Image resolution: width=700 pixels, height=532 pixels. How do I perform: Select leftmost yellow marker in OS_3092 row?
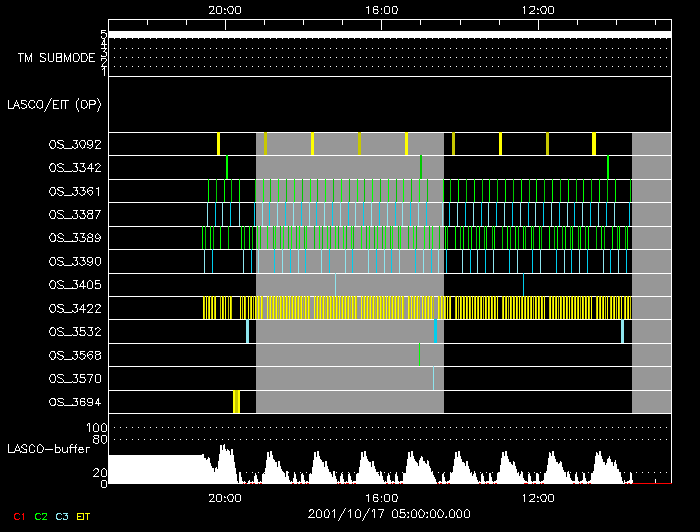(x=218, y=143)
